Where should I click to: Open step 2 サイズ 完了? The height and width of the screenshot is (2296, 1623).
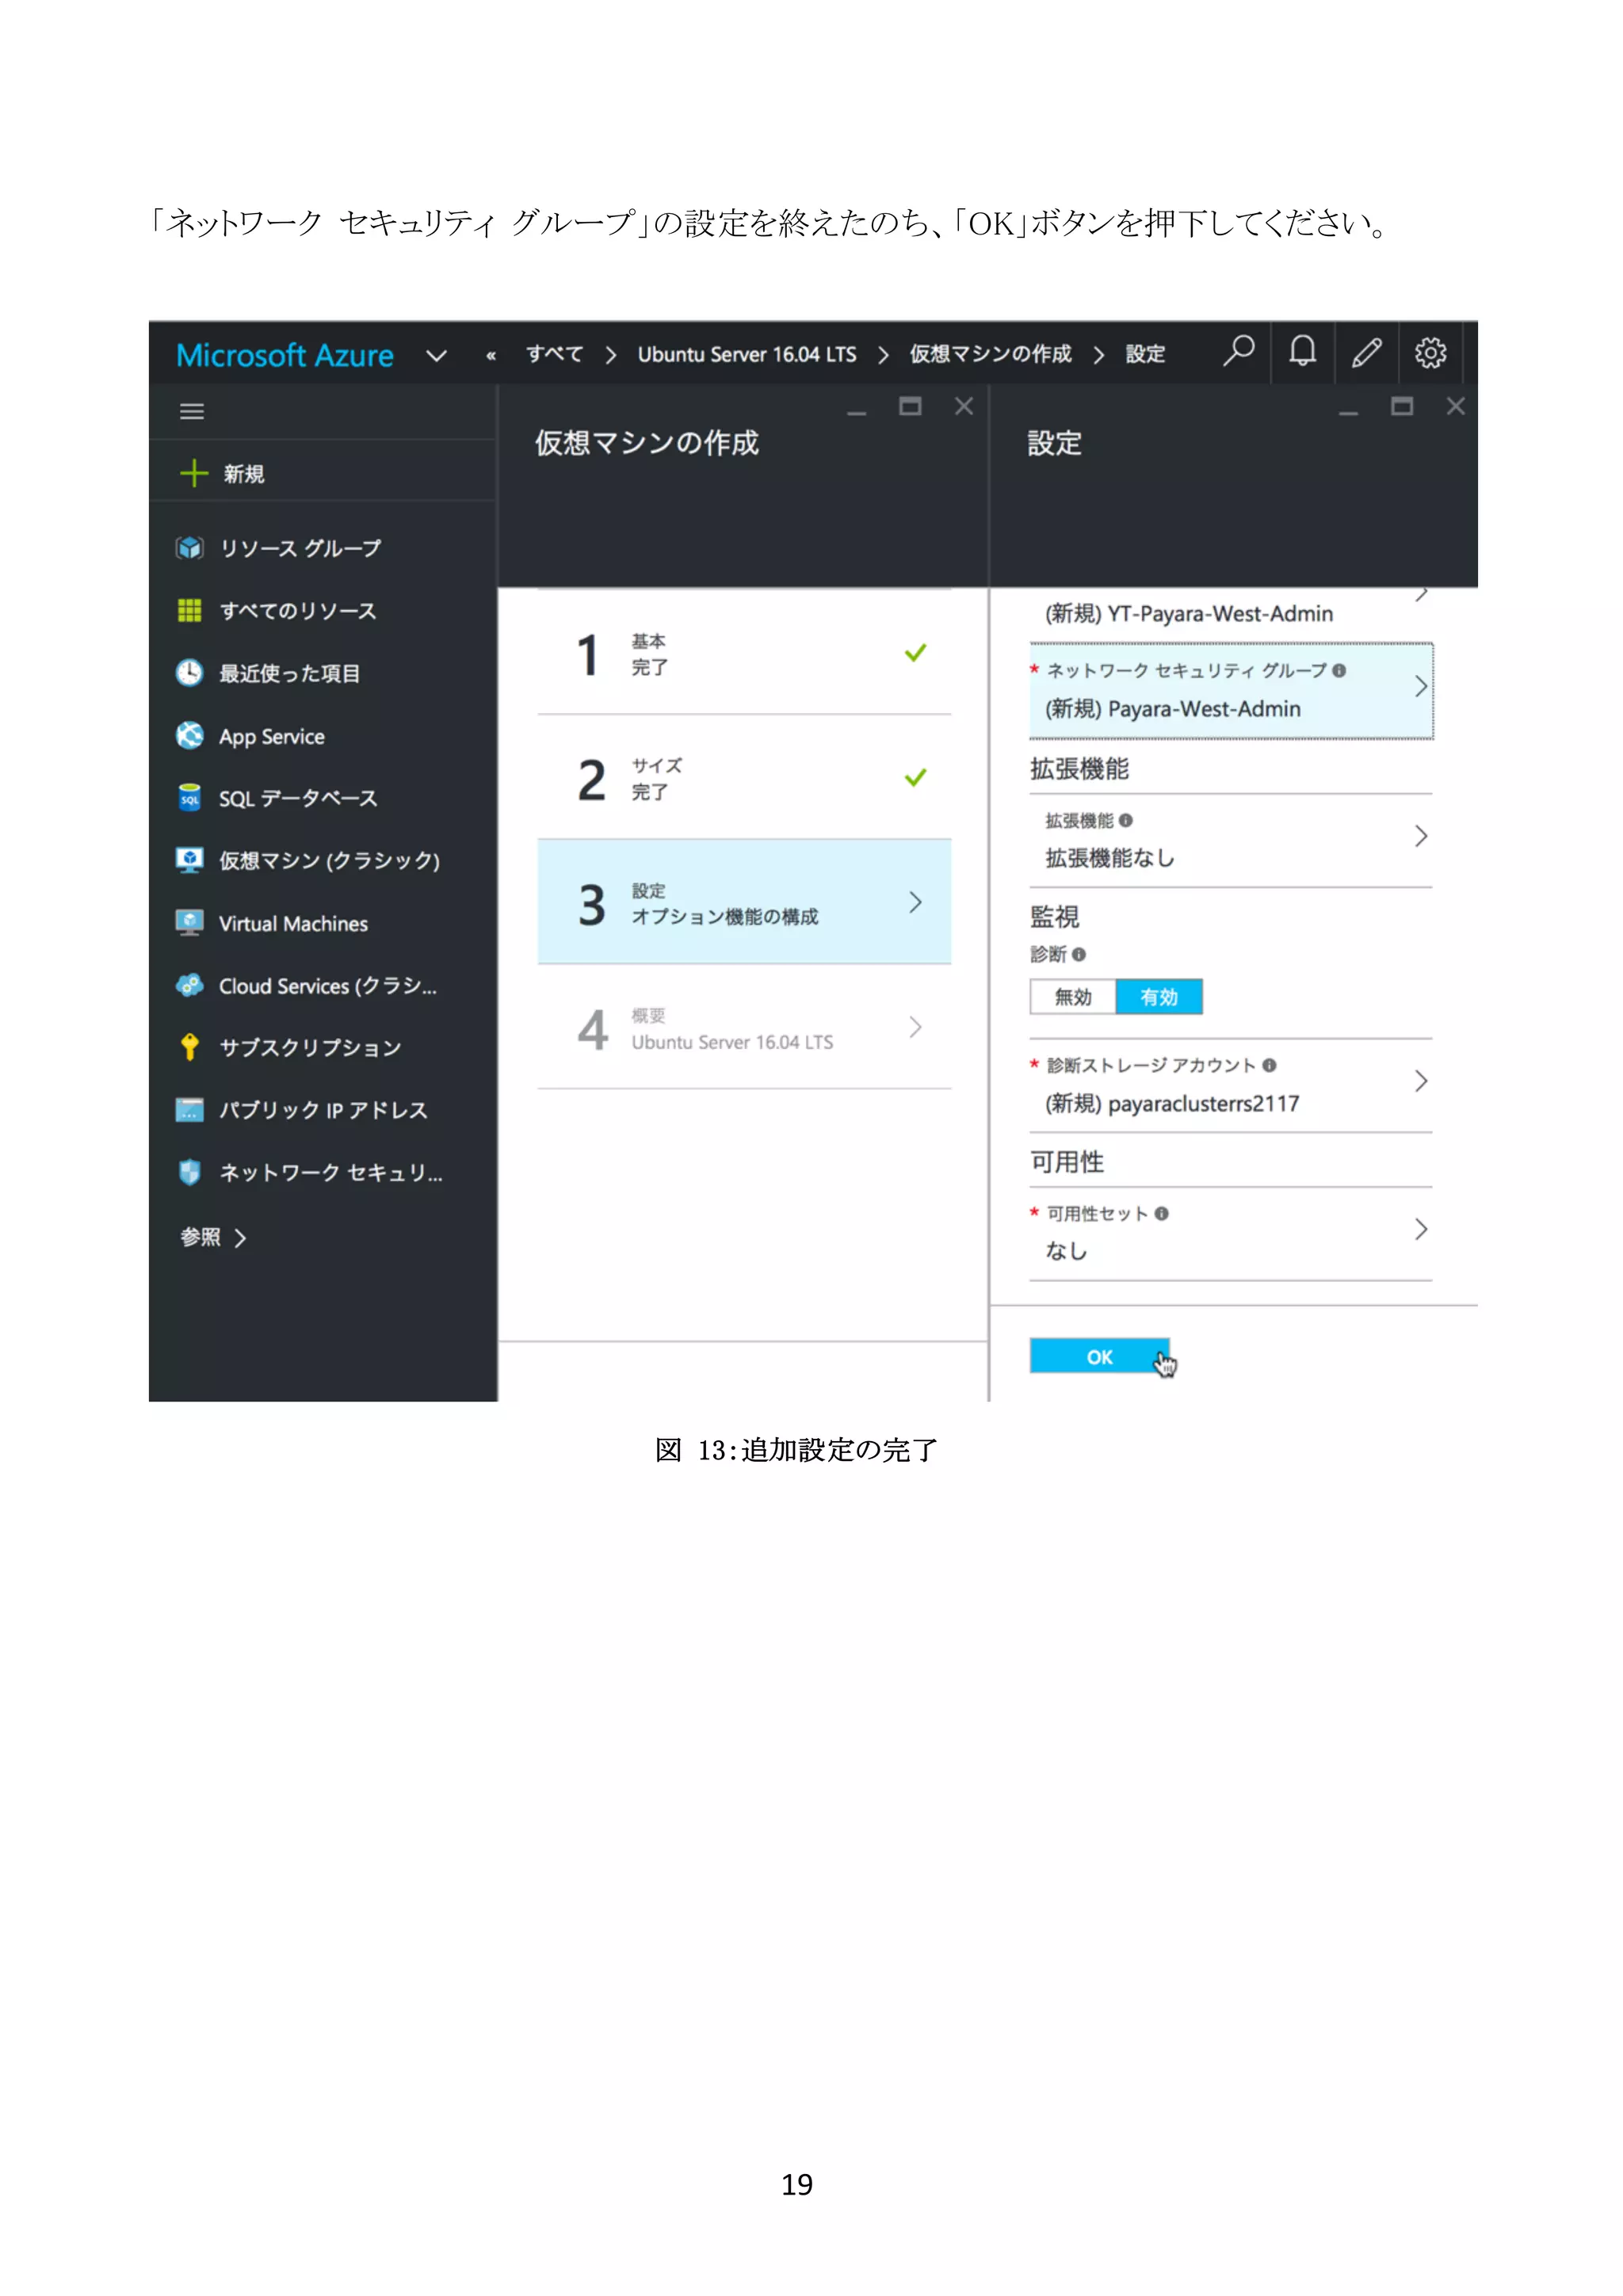tap(744, 777)
